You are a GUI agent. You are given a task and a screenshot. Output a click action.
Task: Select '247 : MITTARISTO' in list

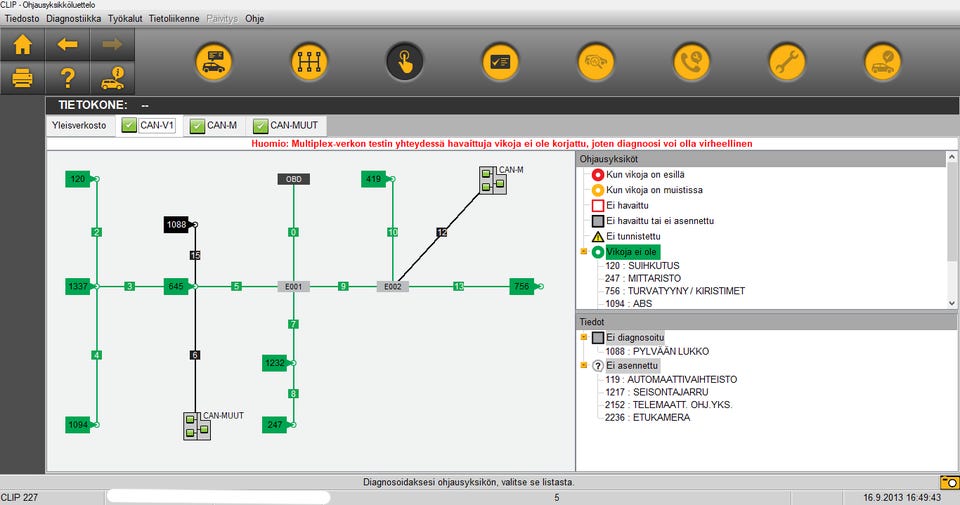(x=643, y=279)
